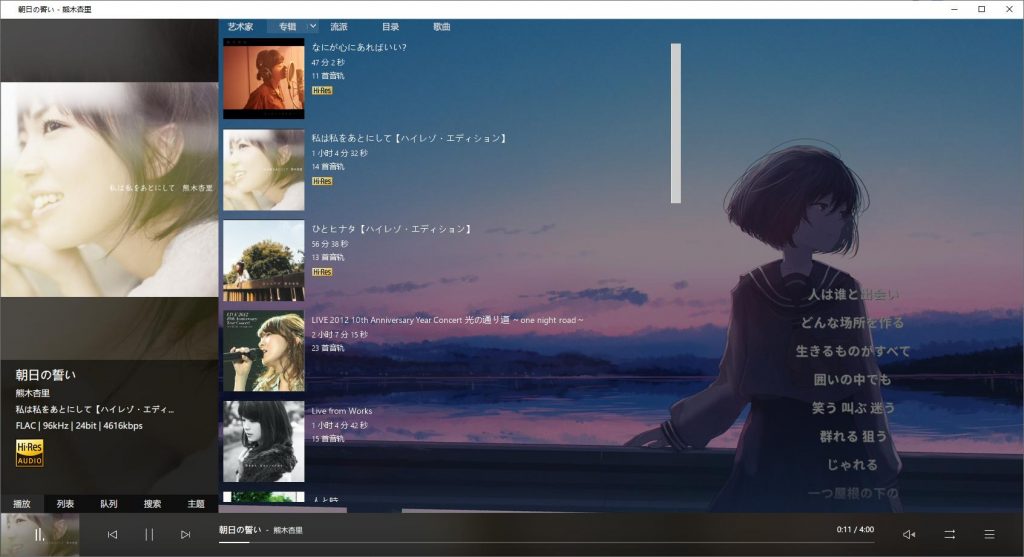
Task: Click the lyric line 囲いの中でも
Action: [x=852, y=379]
